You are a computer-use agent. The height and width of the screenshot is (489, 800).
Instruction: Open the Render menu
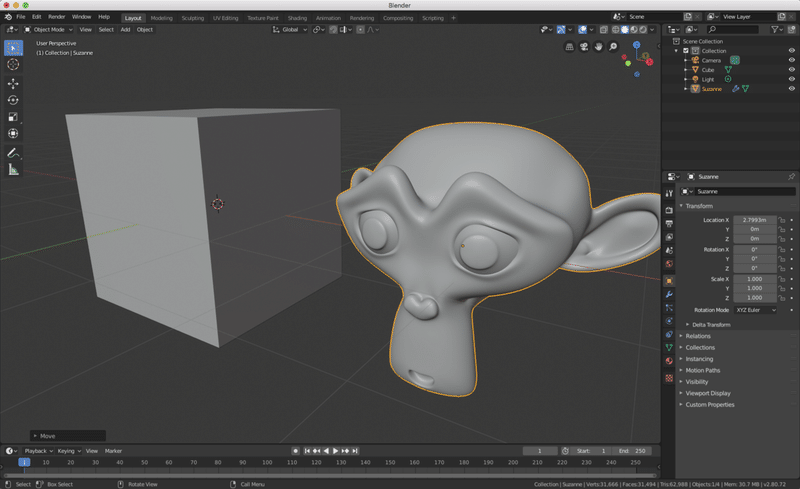57,17
